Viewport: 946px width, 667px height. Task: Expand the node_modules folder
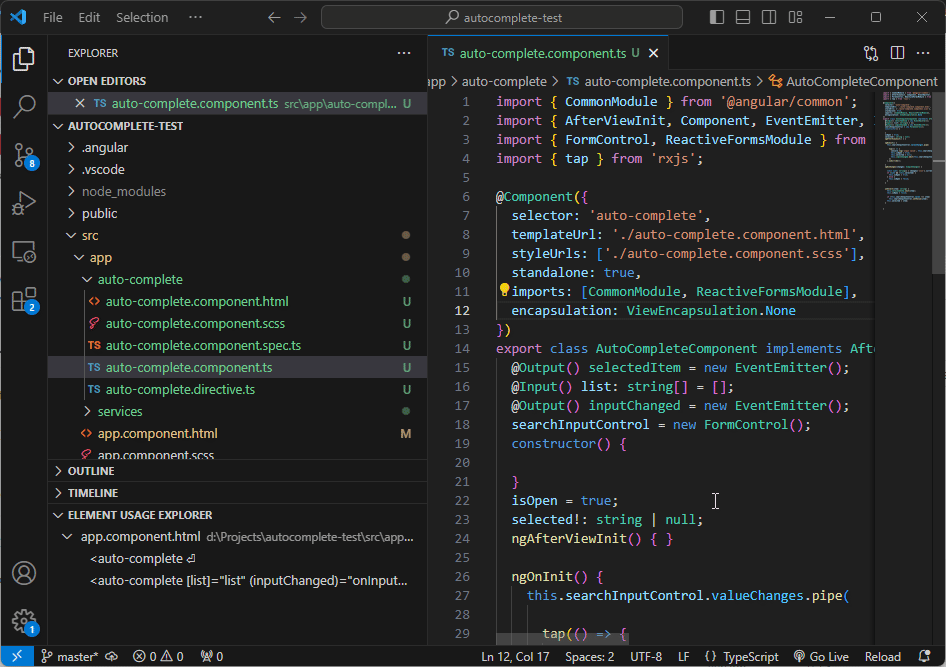click(124, 191)
